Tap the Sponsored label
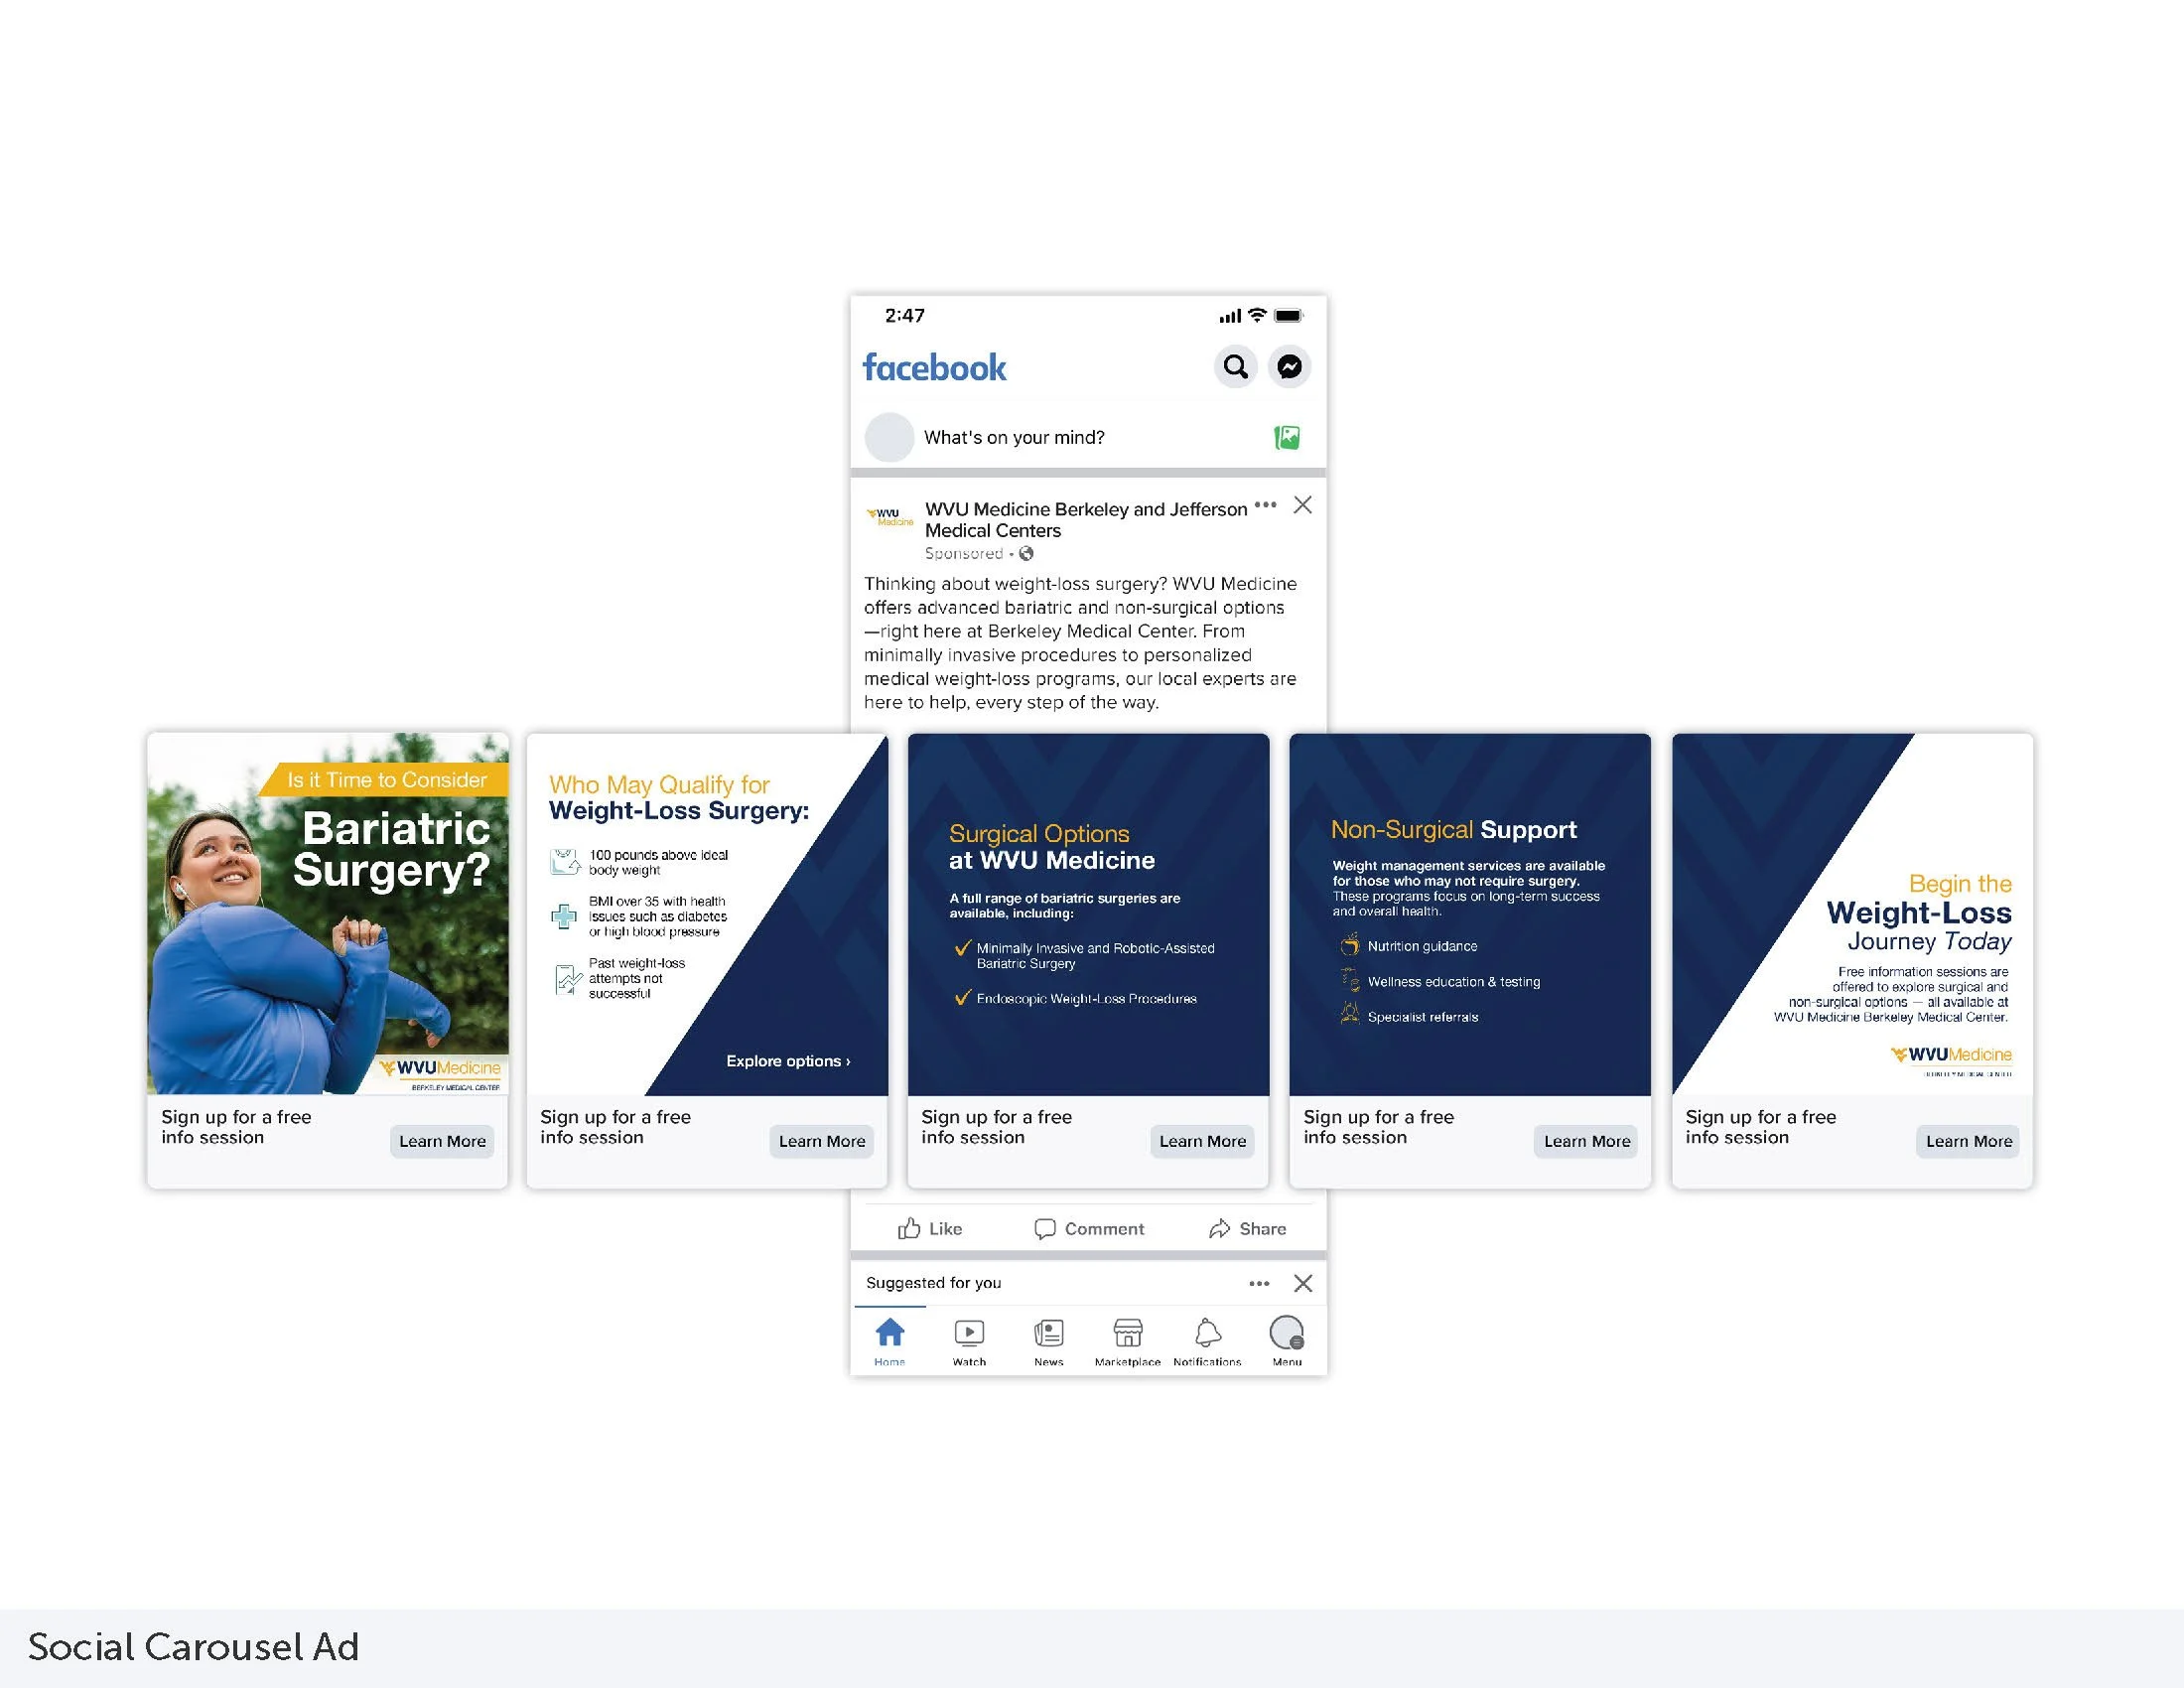 tap(963, 553)
